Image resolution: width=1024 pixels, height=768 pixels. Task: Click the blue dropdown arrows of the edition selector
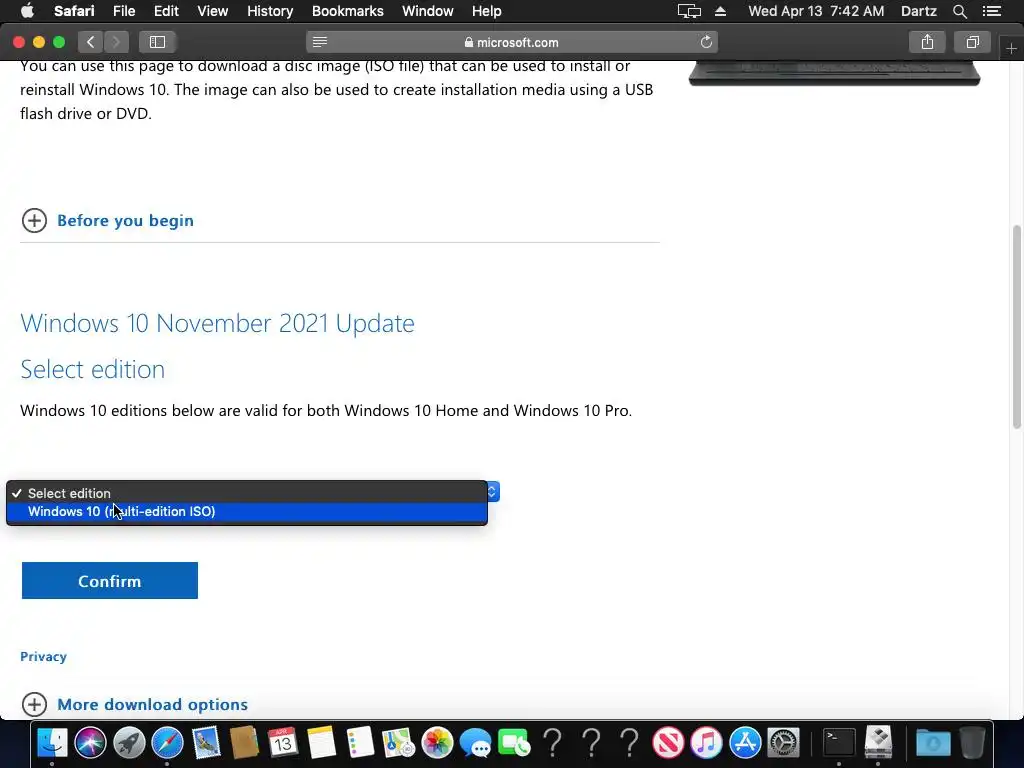[492, 491]
